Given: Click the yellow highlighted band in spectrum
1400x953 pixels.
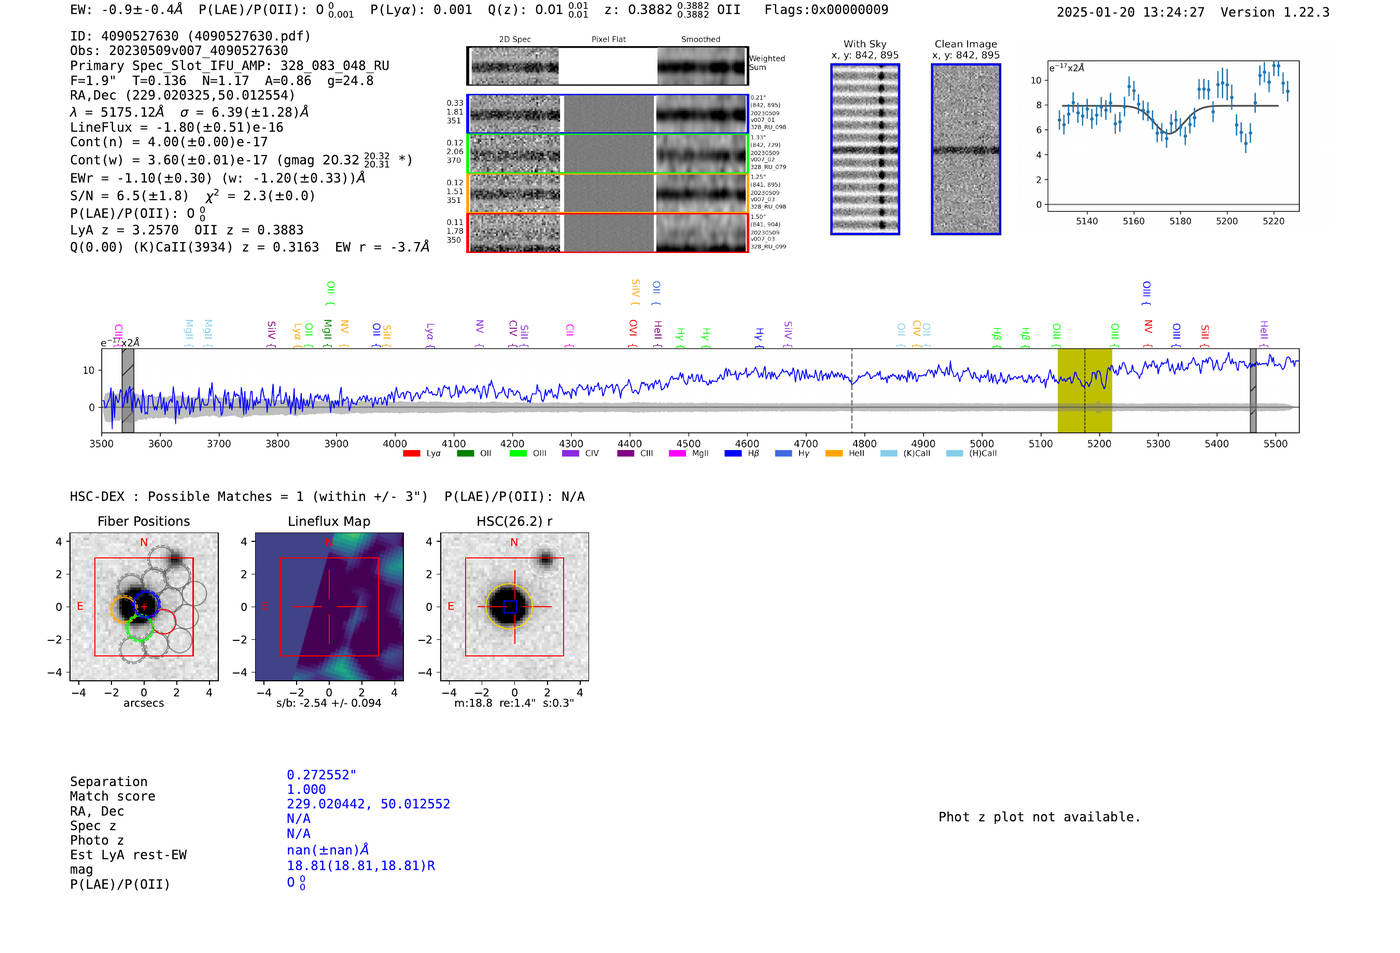Looking at the screenshot, I should point(1084,390).
